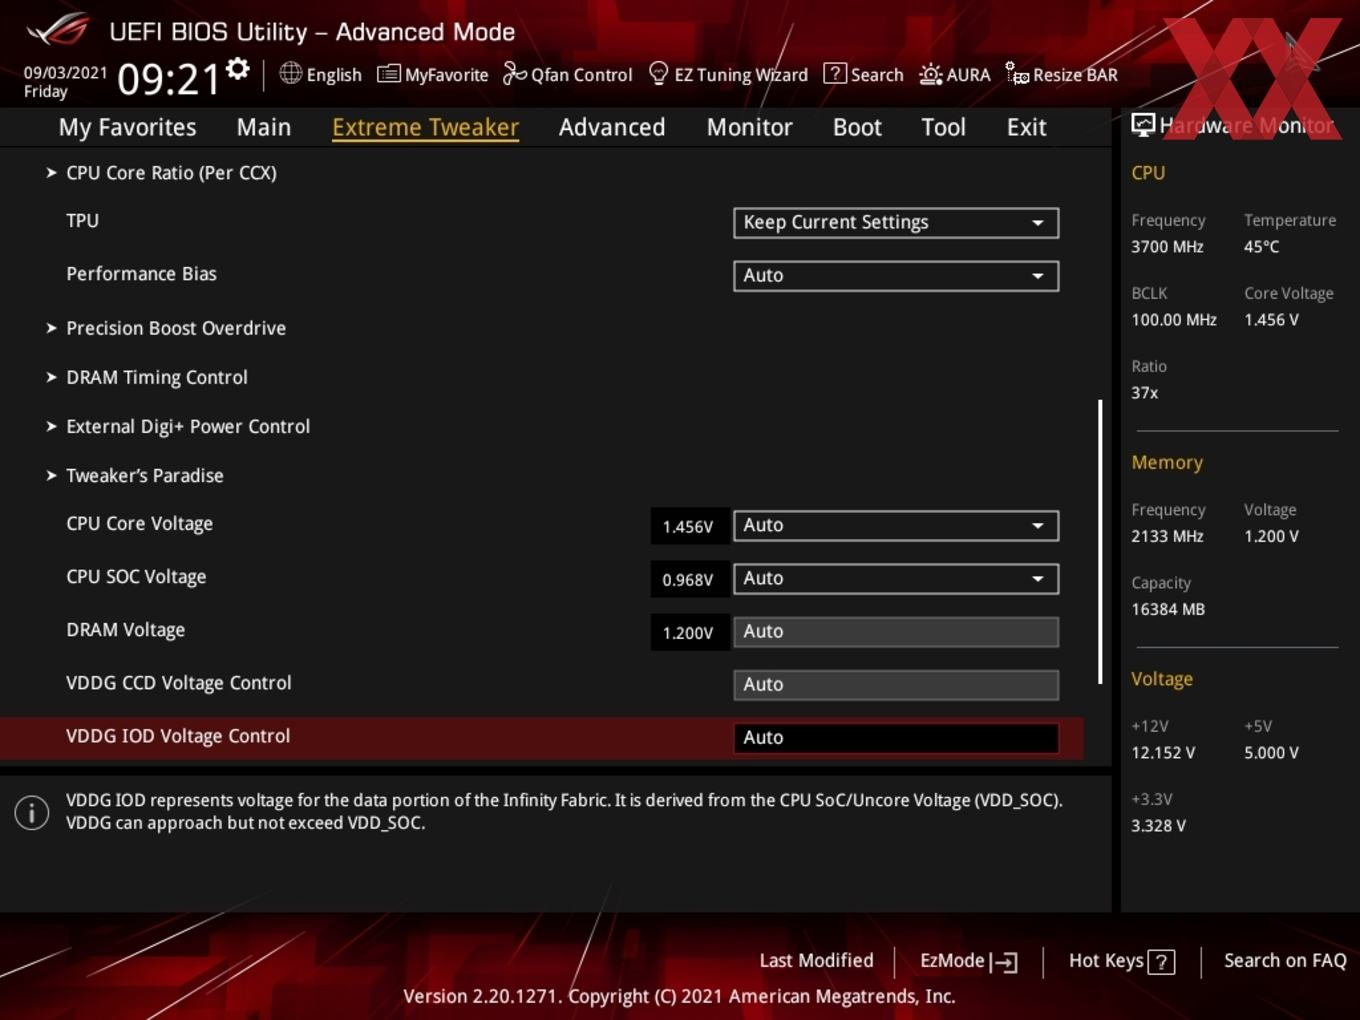The image size is (1360, 1020).
Task: Open the Performance Bias dropdown
Action: (x=896, y=275)
